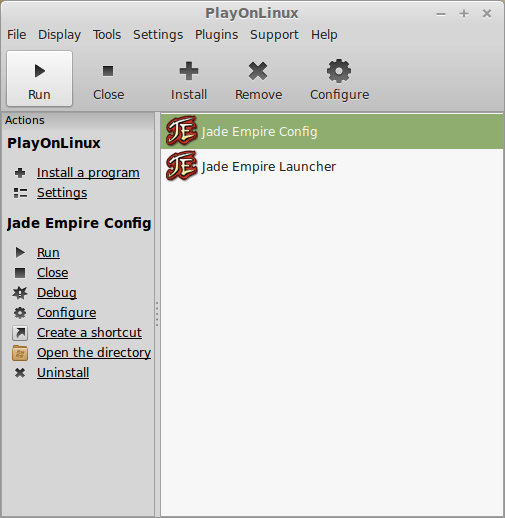The width and height of the screenshot is (505, 518).
Task: Select Jade Empire Launcher in the list
Action: pos(332,166)
